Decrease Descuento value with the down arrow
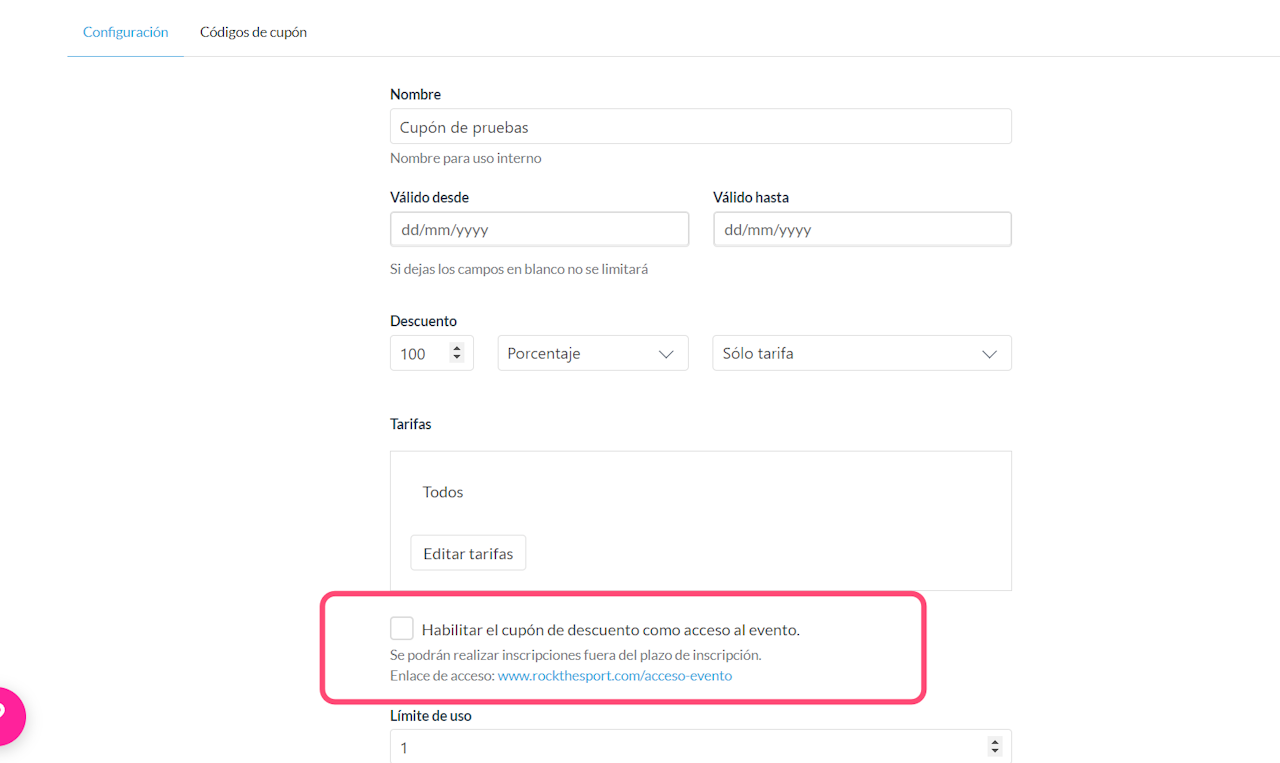The width and height of the screenshot is (1280, 763). click(x=457, y=358)
